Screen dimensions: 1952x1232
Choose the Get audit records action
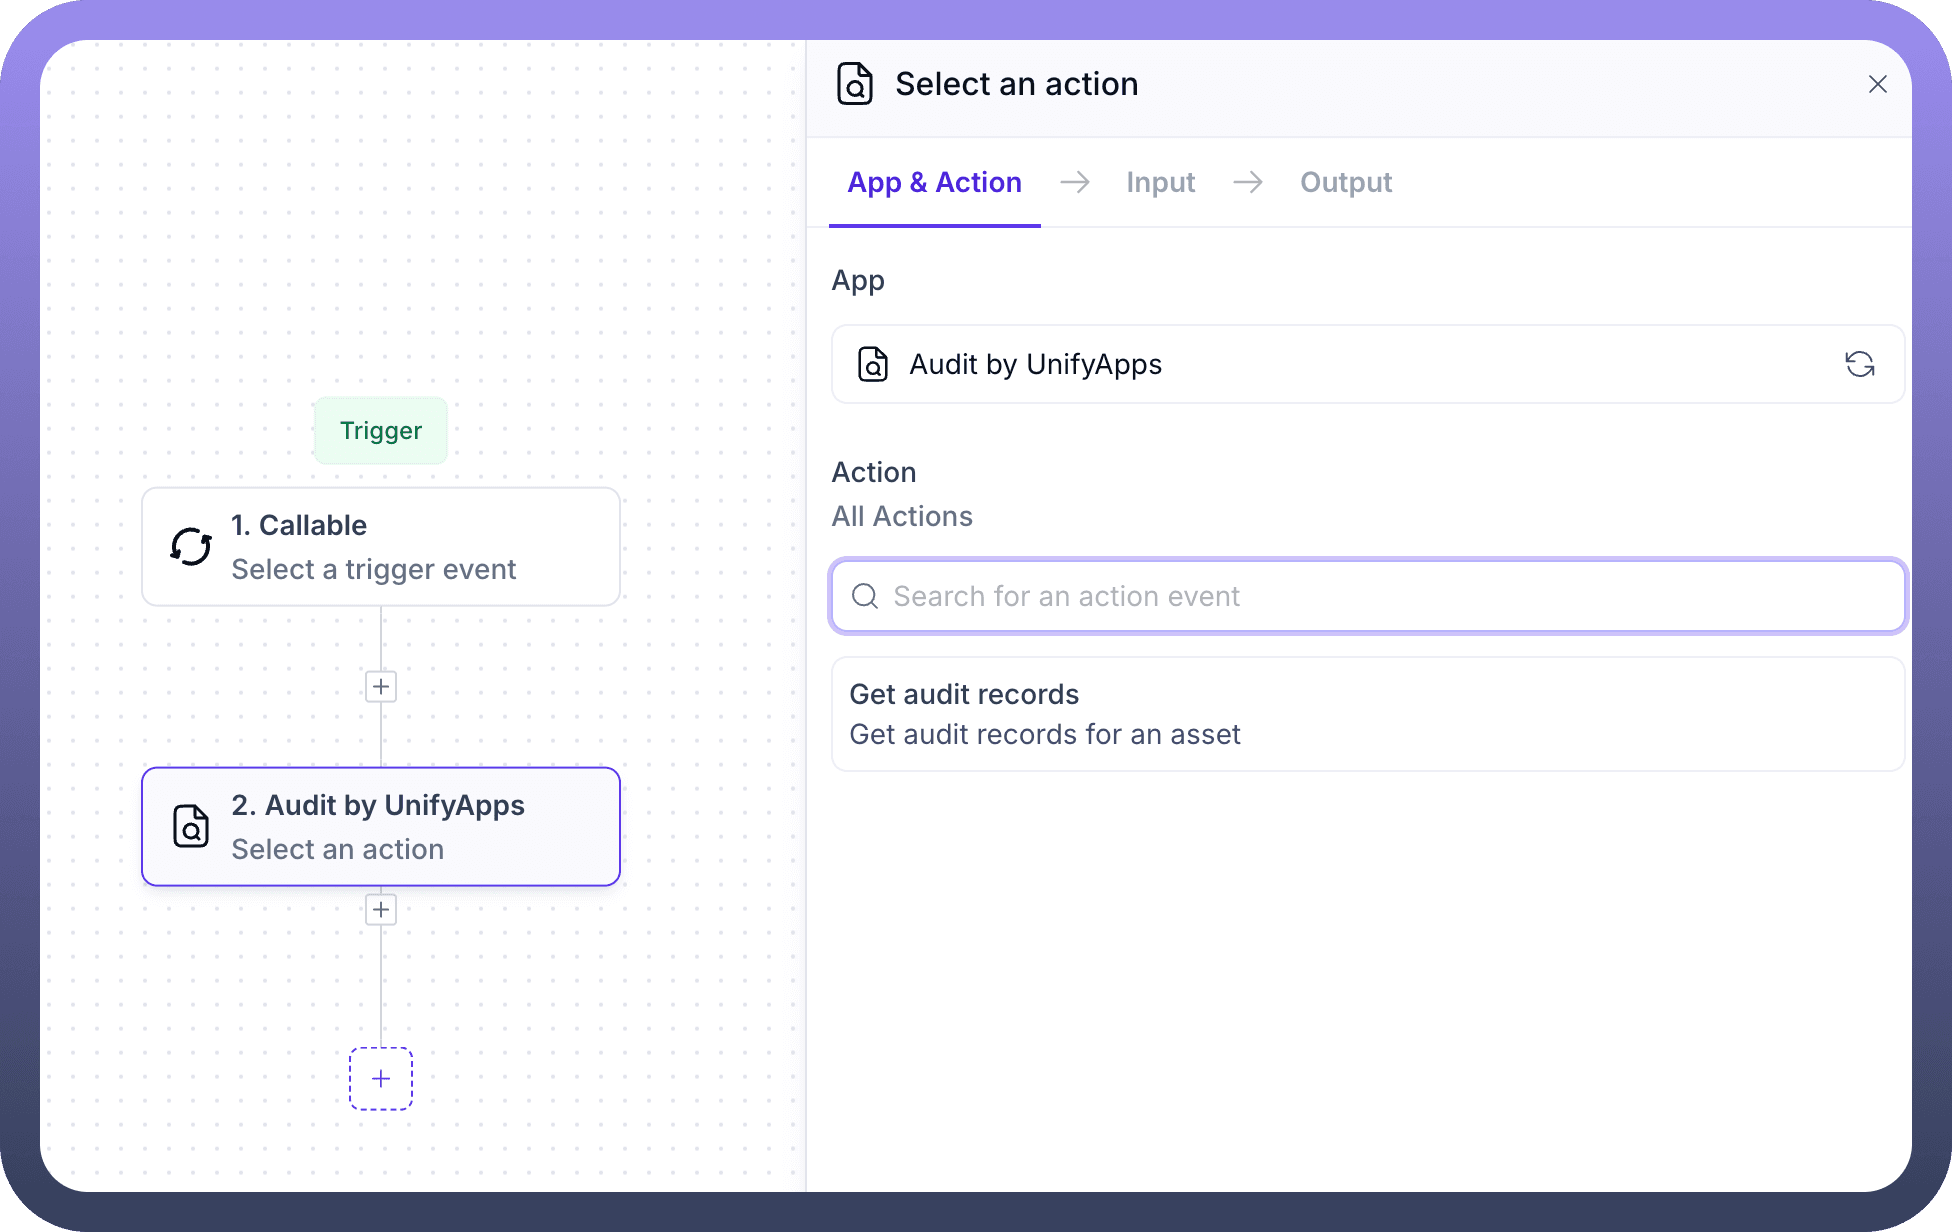1367,714
